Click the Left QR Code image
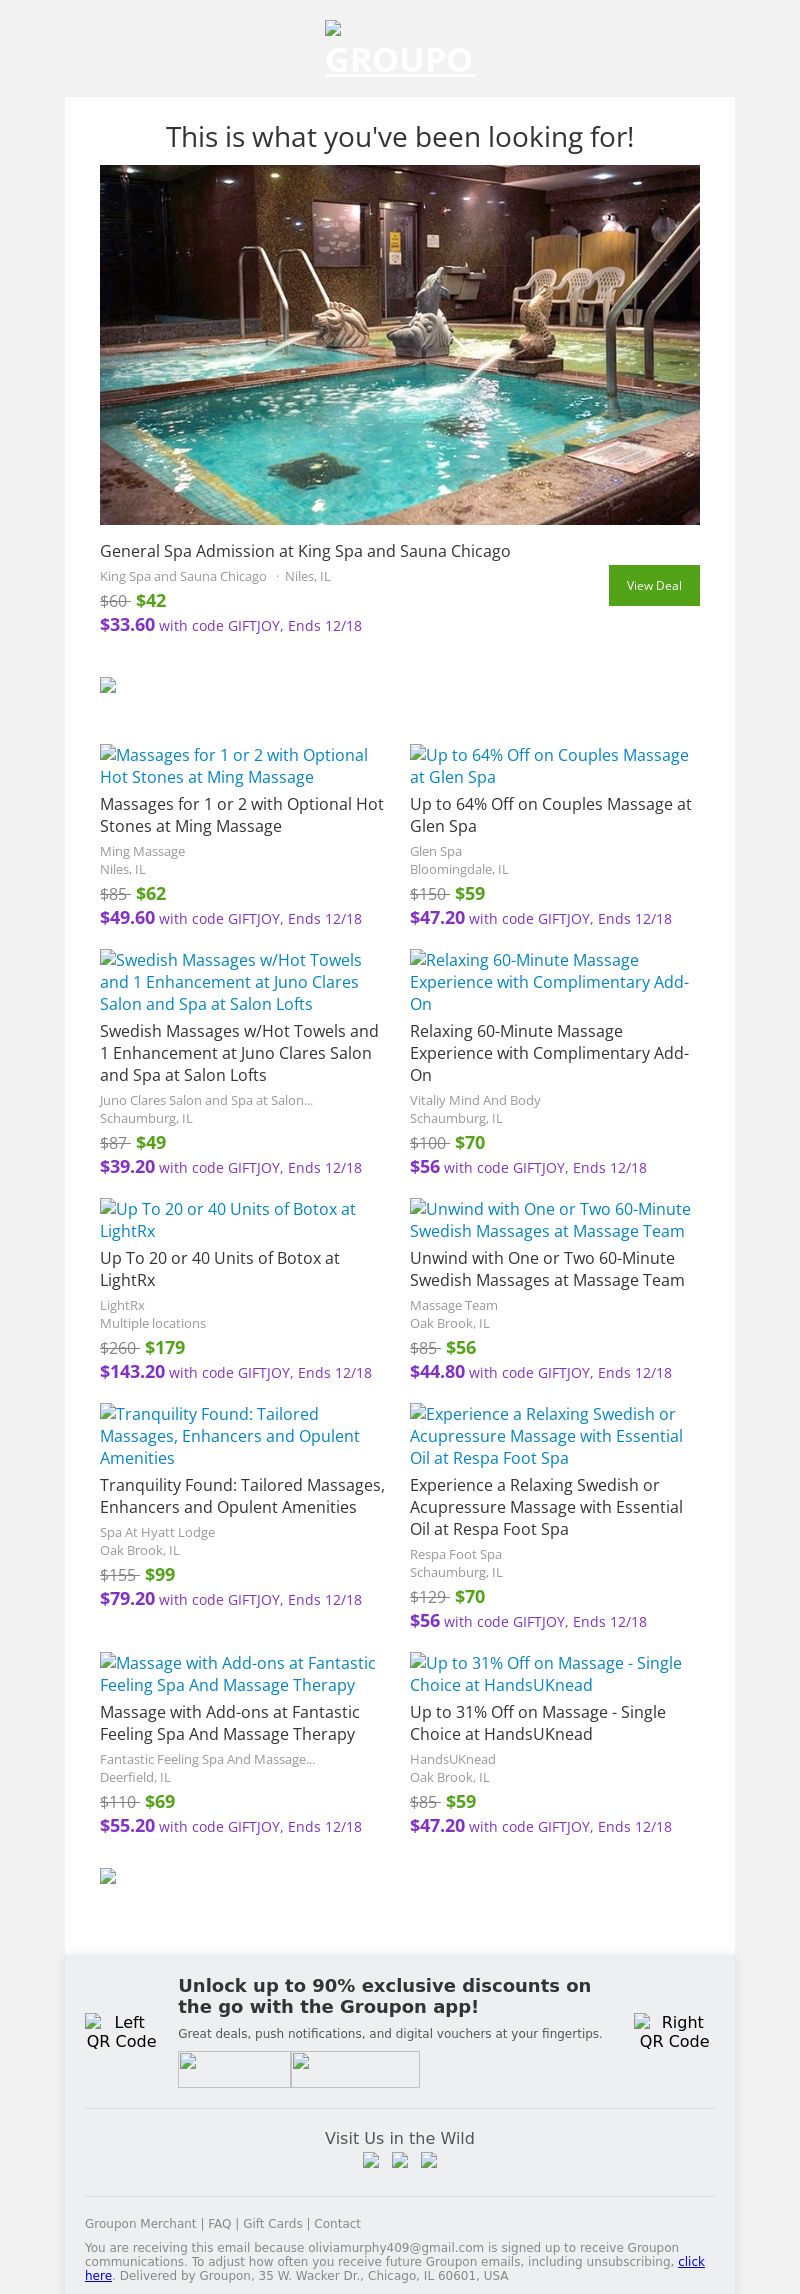Image resolution: width=800 pixels, height=2294 pixels. tap(121, 2031)
